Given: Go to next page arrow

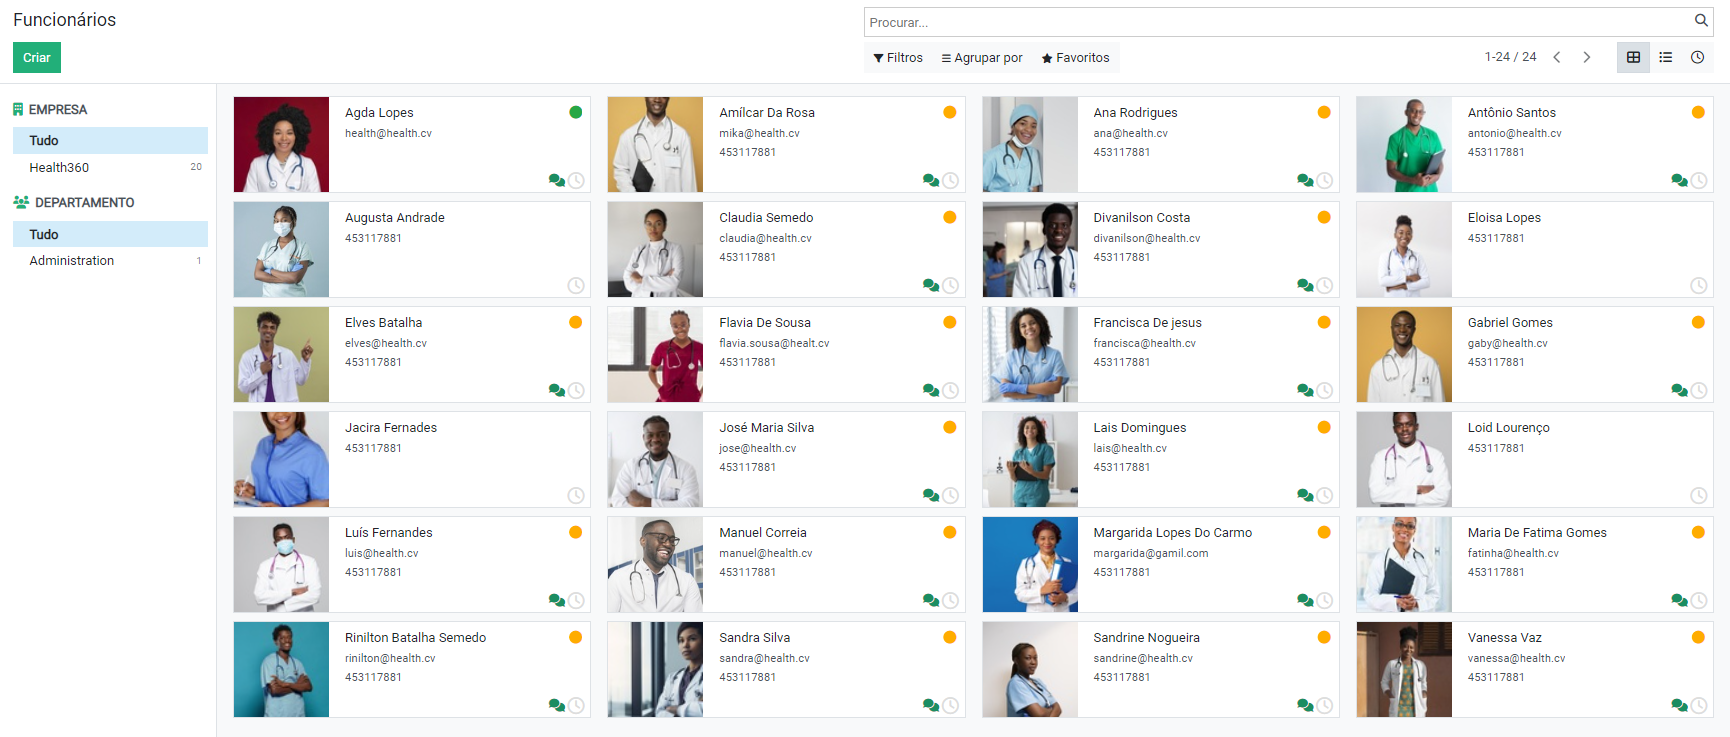Looking at the screenshot, I should (x=1587, y=58).
